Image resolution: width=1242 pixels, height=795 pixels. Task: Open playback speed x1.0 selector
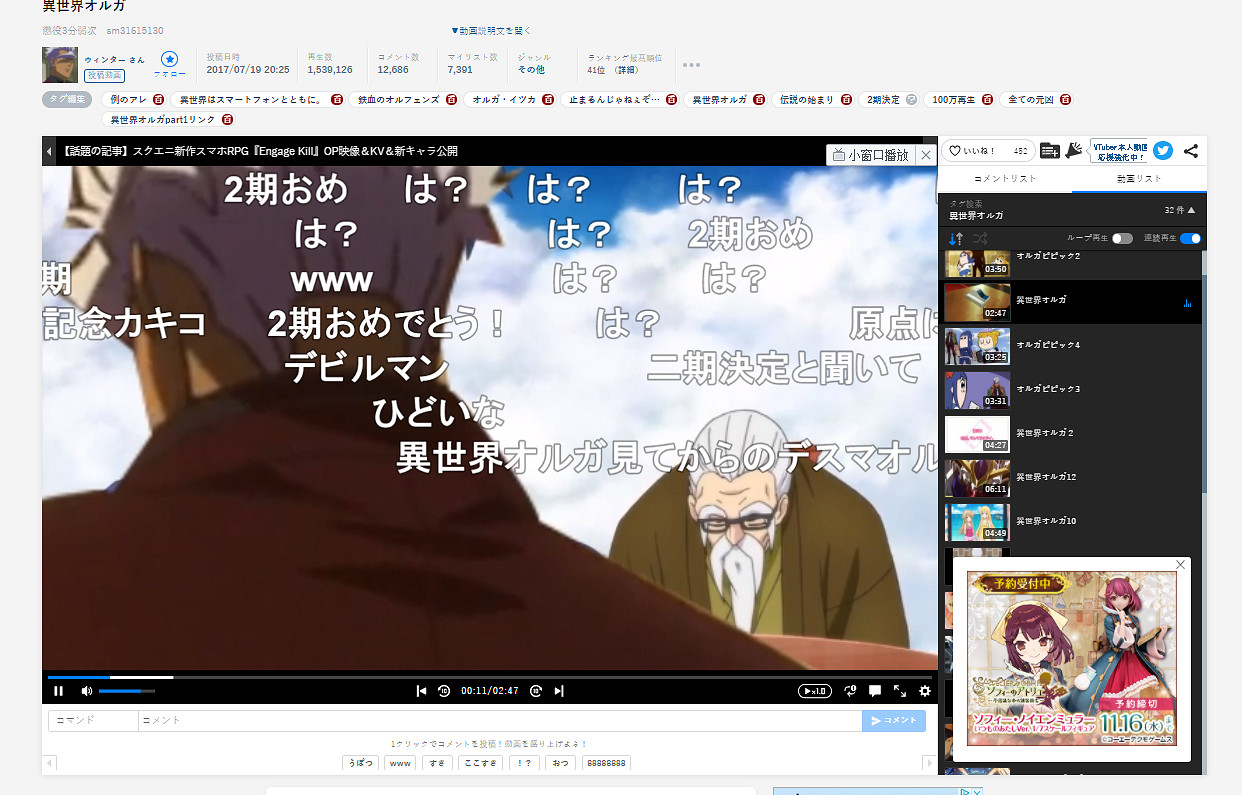[814, 691]
